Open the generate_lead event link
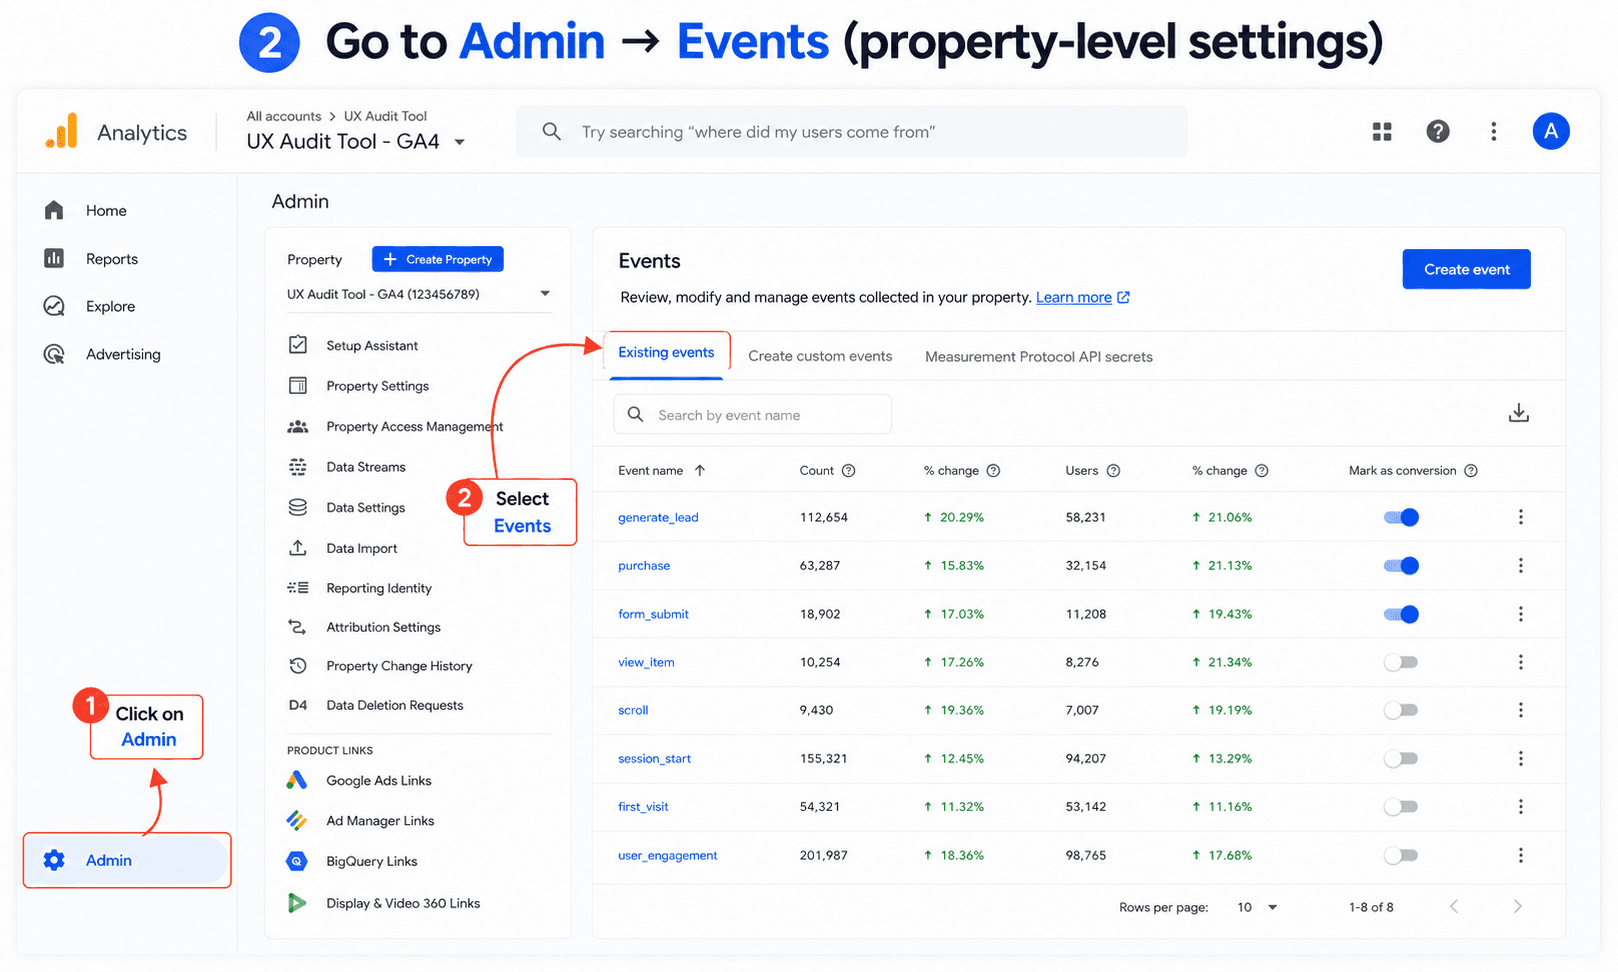 (x=658, y=517)
